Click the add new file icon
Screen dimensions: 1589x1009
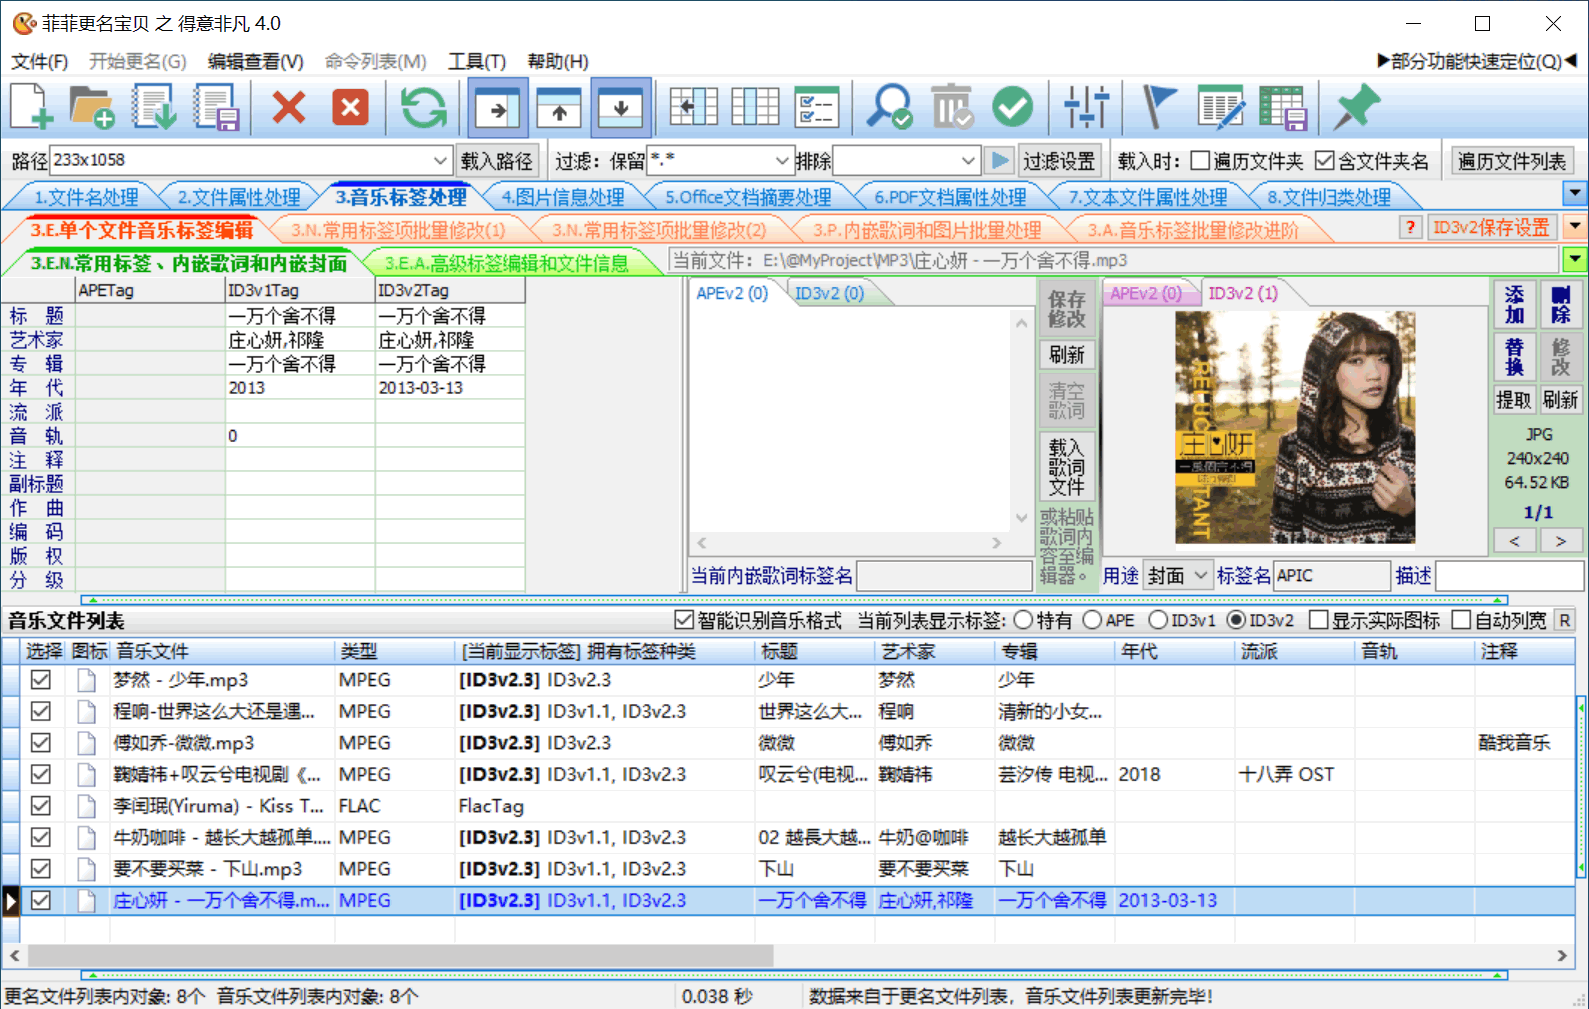coord(31,107)
